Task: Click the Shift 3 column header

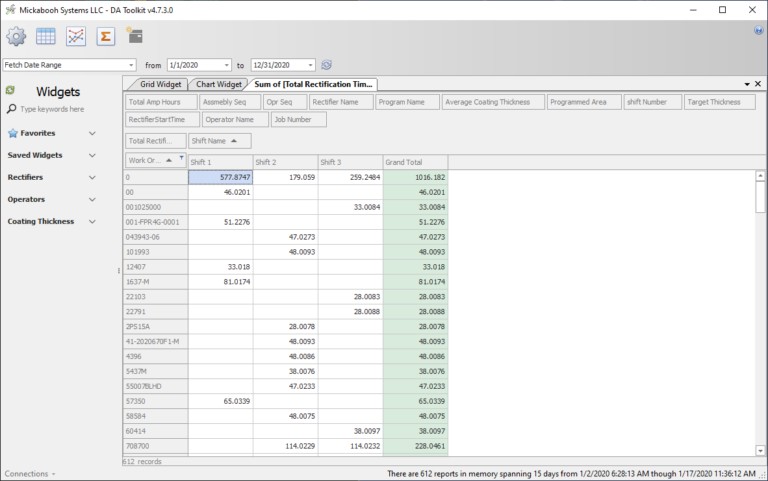Action: coord(350,162)
